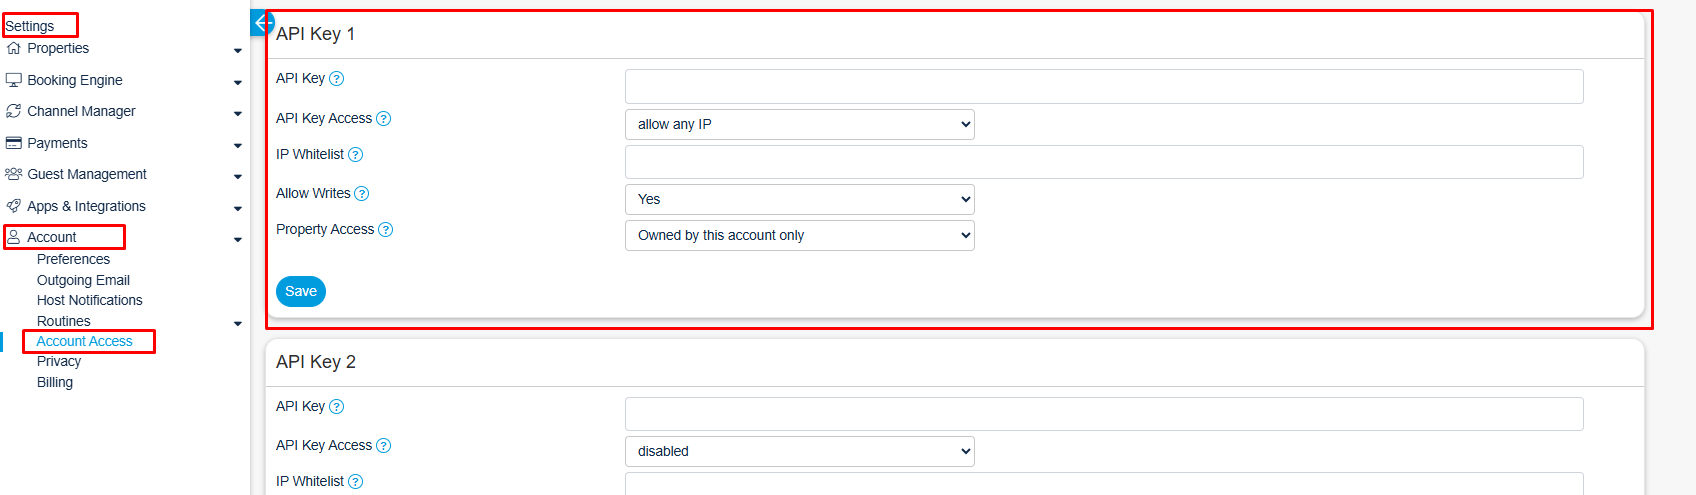Click help icon next to API Key 1's IP Whitelist
Image resolution: width=1696 pixels, height=495 pixels.
(x=356, y=155)
